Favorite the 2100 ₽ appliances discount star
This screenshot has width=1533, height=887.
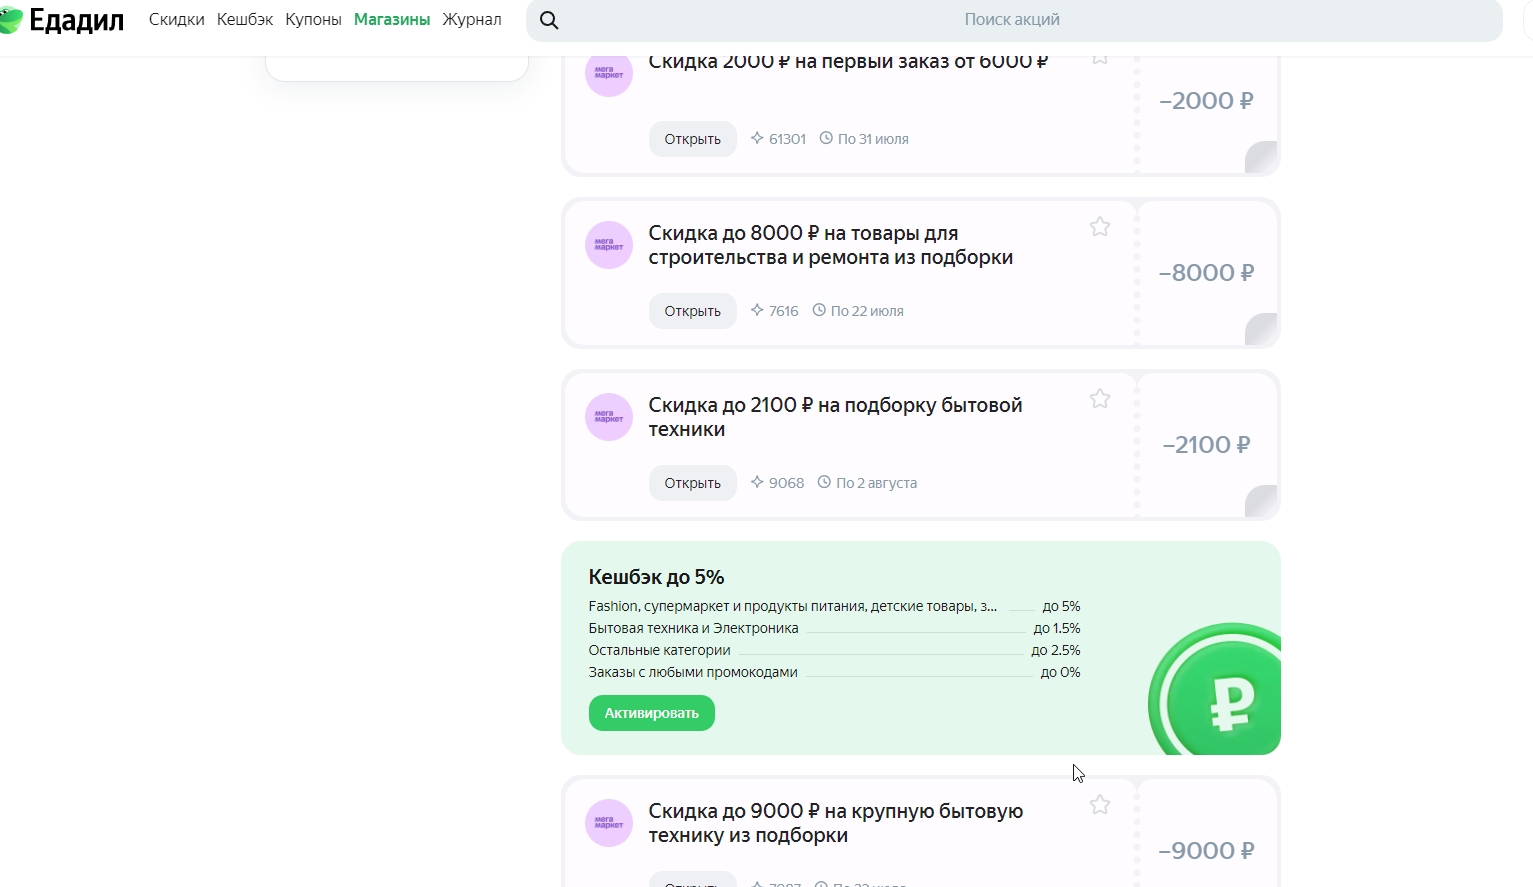click(x=1100, y=399)
